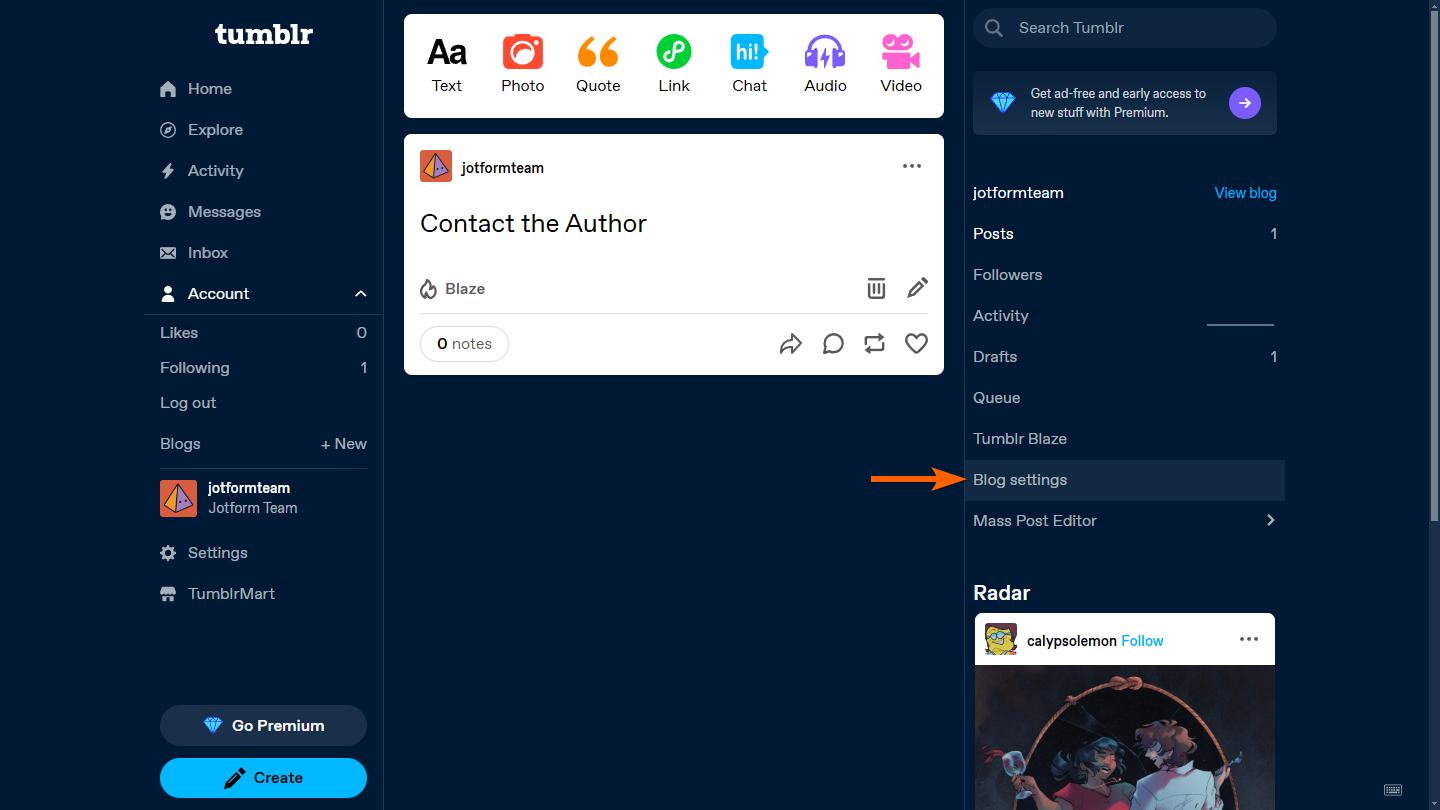This screenshot has height=810, width=1440.
Task: Click the Contact the Author post title
Action: 533,223
